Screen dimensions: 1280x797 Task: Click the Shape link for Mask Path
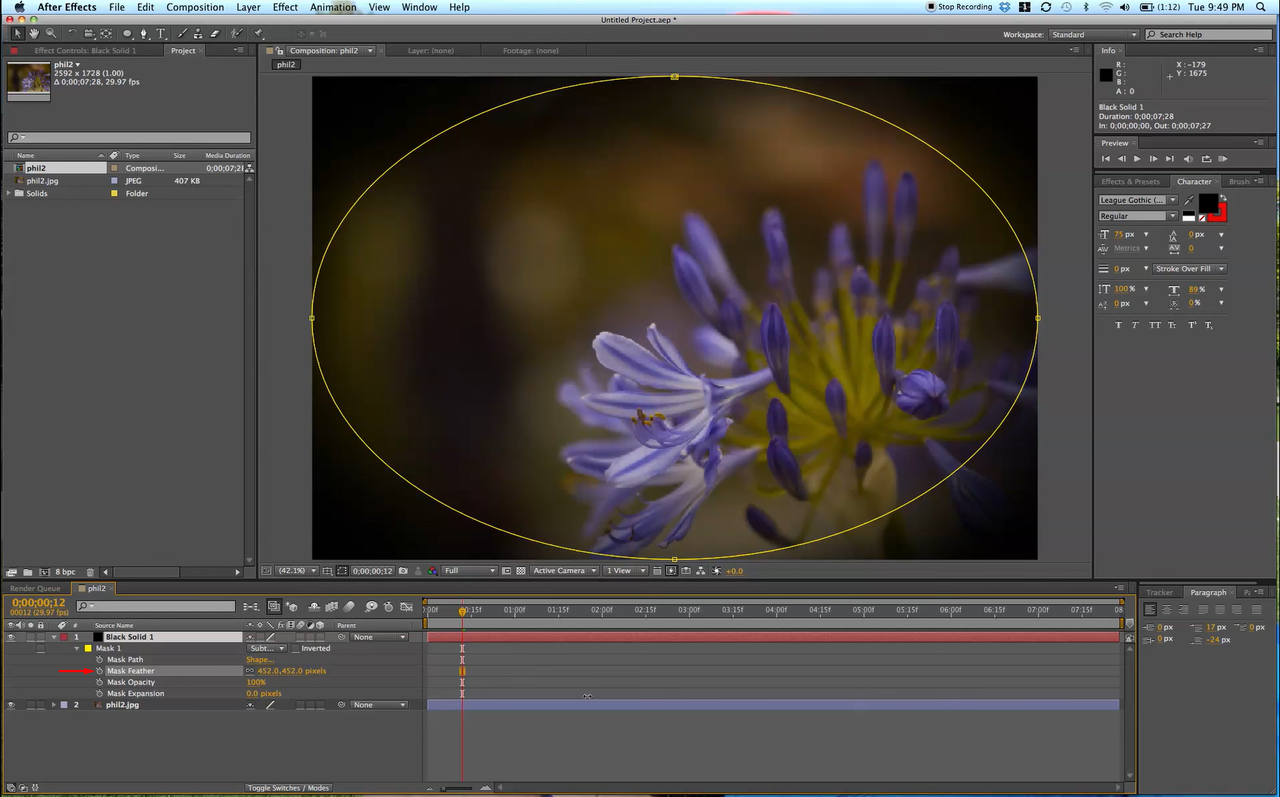[260, 659]
